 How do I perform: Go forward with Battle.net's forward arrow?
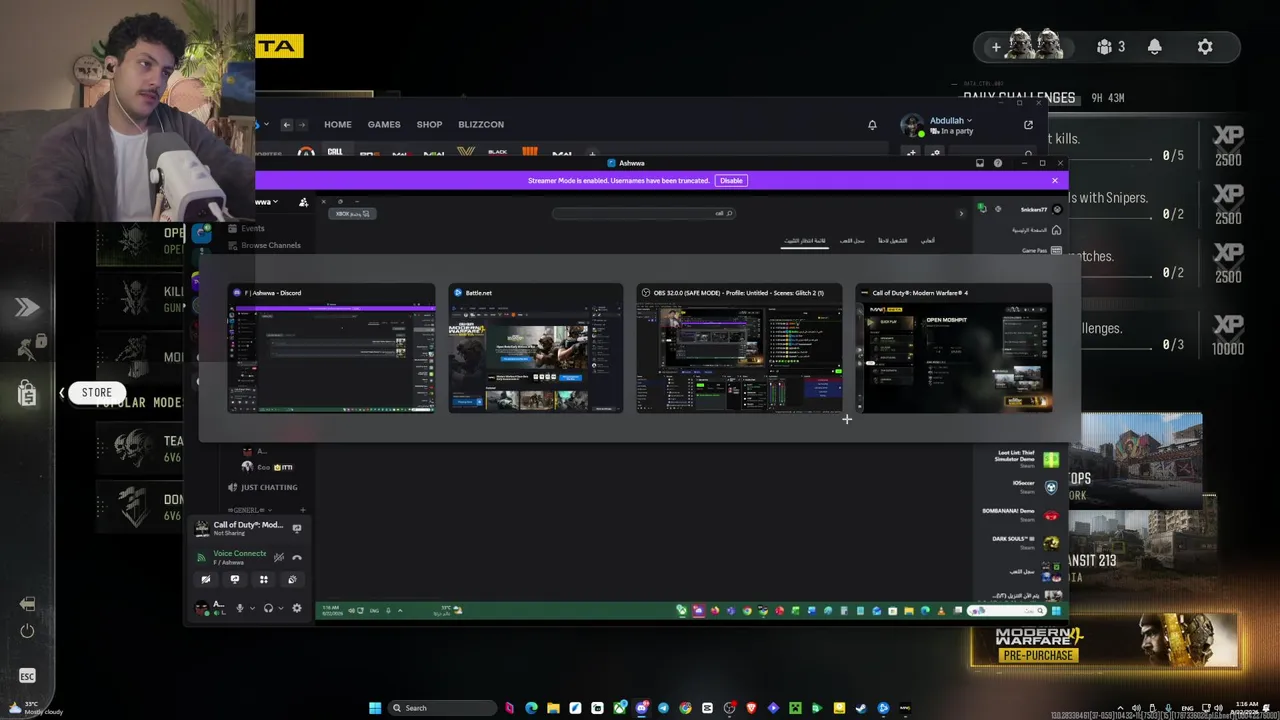coord(302,125)
